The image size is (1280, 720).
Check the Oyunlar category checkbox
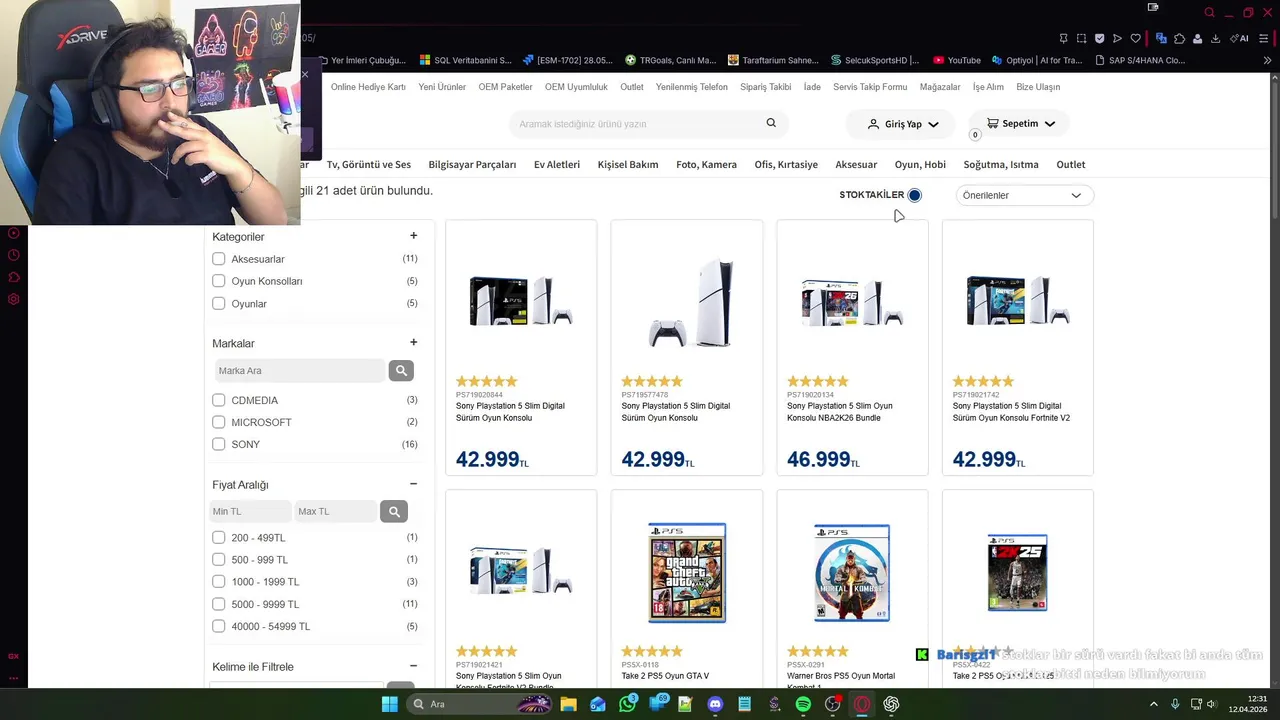(x=219, y=303)
